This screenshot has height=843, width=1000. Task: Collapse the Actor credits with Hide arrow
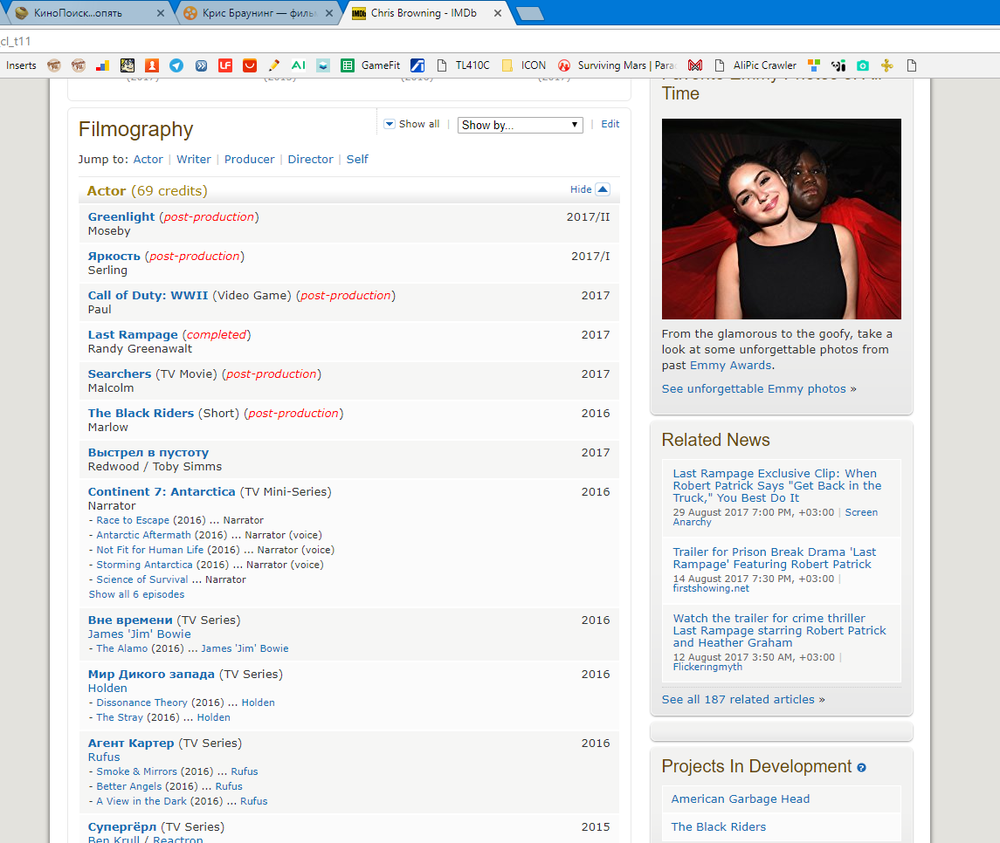click(602, 189)
